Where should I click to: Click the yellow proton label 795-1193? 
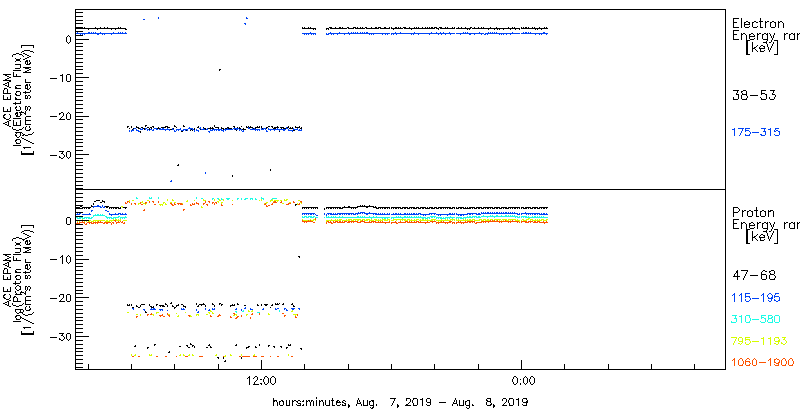(759, 341)
